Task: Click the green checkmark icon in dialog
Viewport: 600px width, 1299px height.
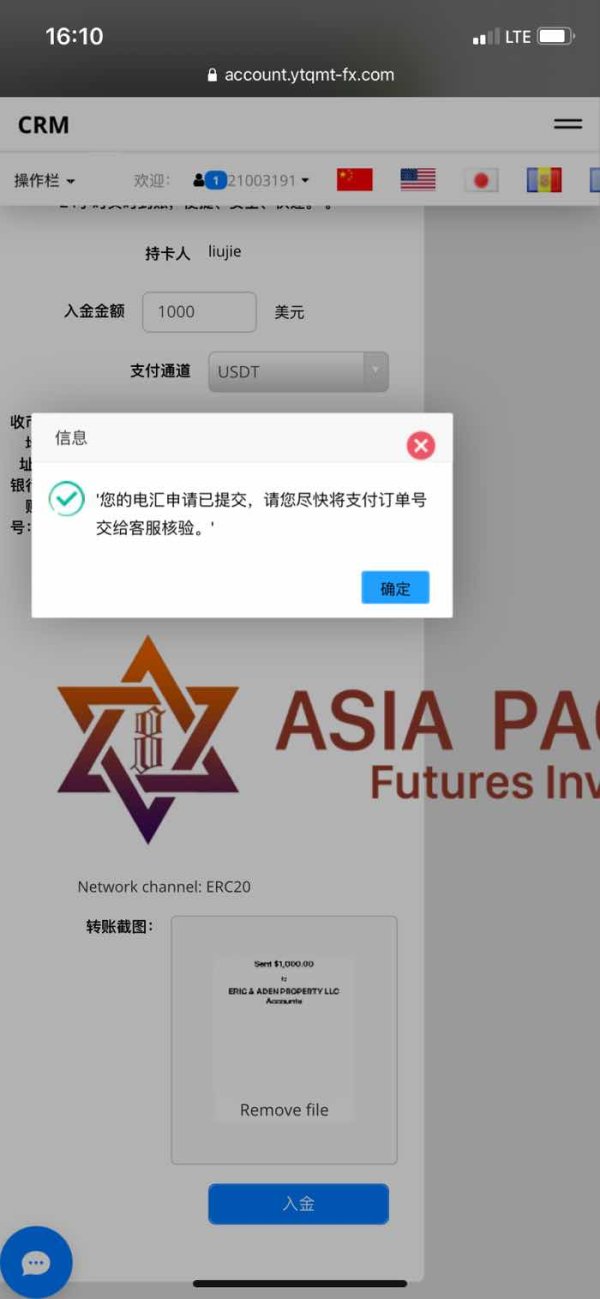Action: pos(66,498)
